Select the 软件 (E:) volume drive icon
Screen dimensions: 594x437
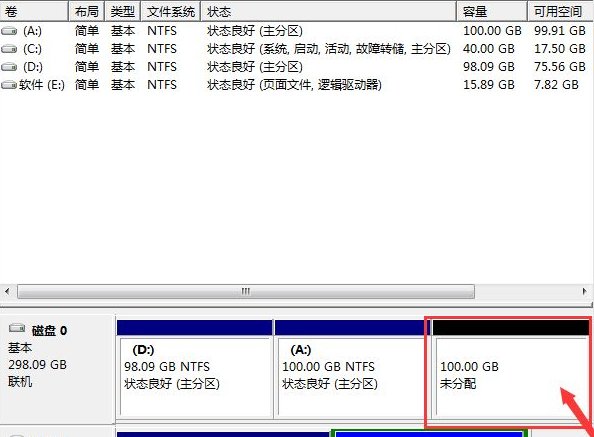[9, 84]
